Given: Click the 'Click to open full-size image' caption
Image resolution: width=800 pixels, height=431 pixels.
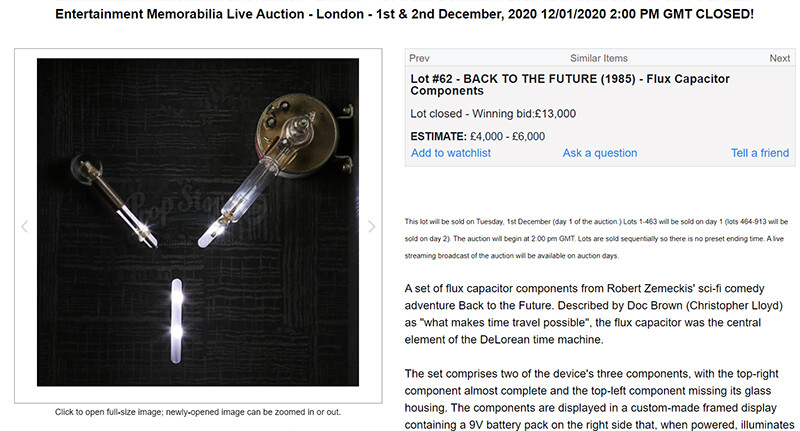Looking at the screenshot, I should pos(198,412).
